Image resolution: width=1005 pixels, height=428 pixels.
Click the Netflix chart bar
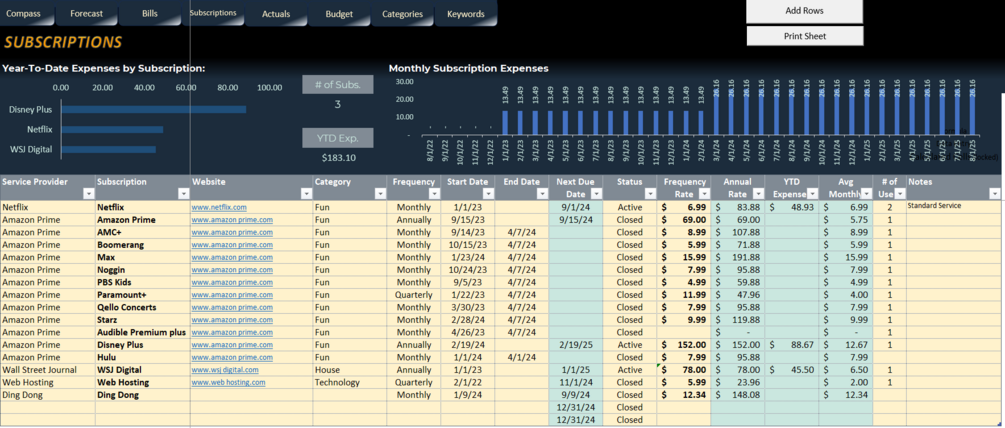coord(112,129)
